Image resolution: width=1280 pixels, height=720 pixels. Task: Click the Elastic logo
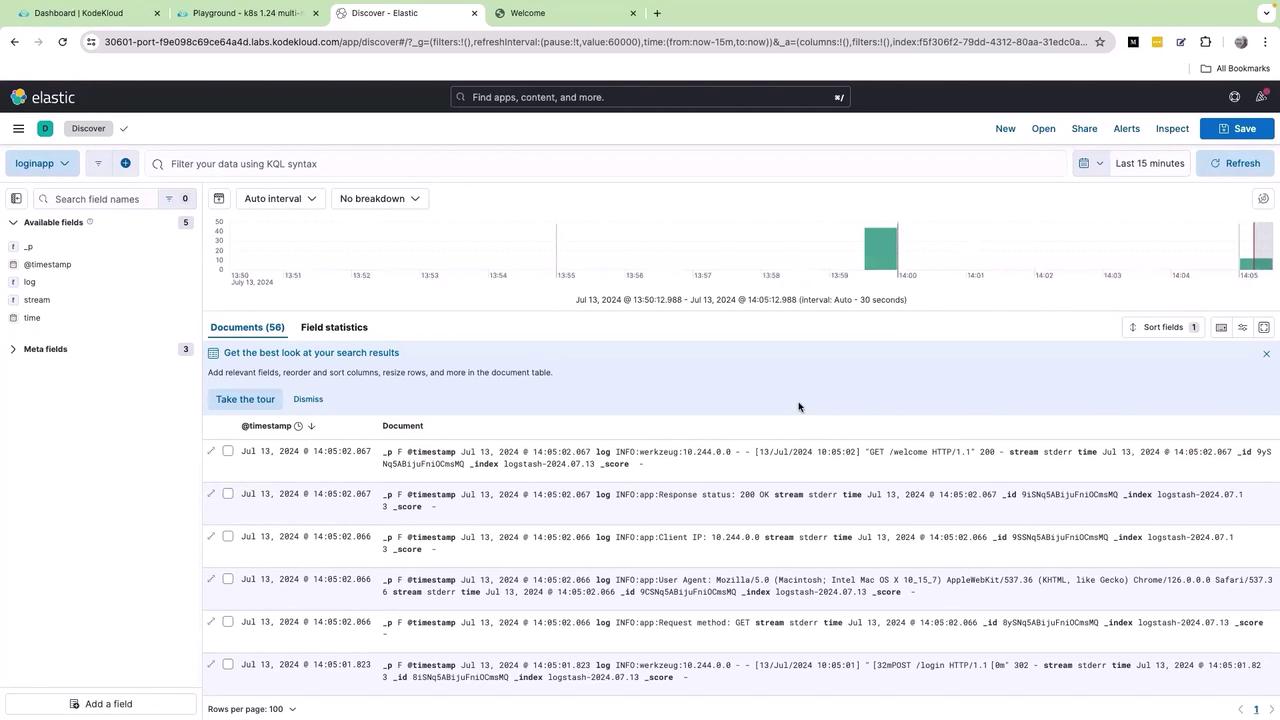(43, 97)
